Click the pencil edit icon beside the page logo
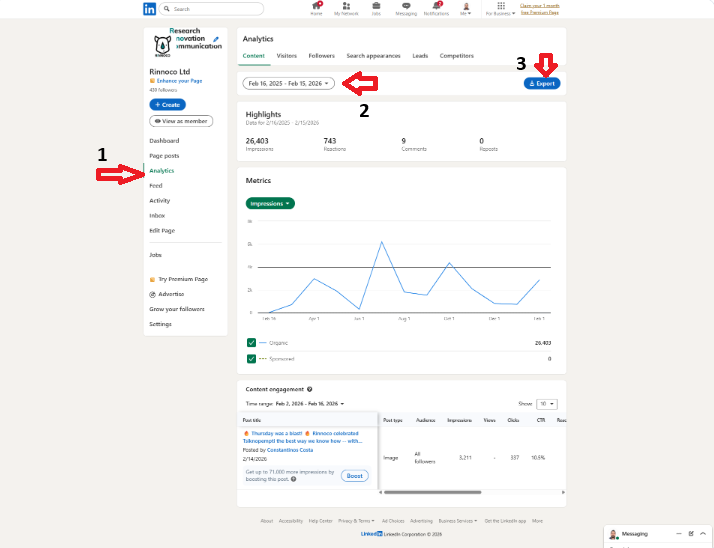This screenshot has width=714, height=548. coord(216,40)
